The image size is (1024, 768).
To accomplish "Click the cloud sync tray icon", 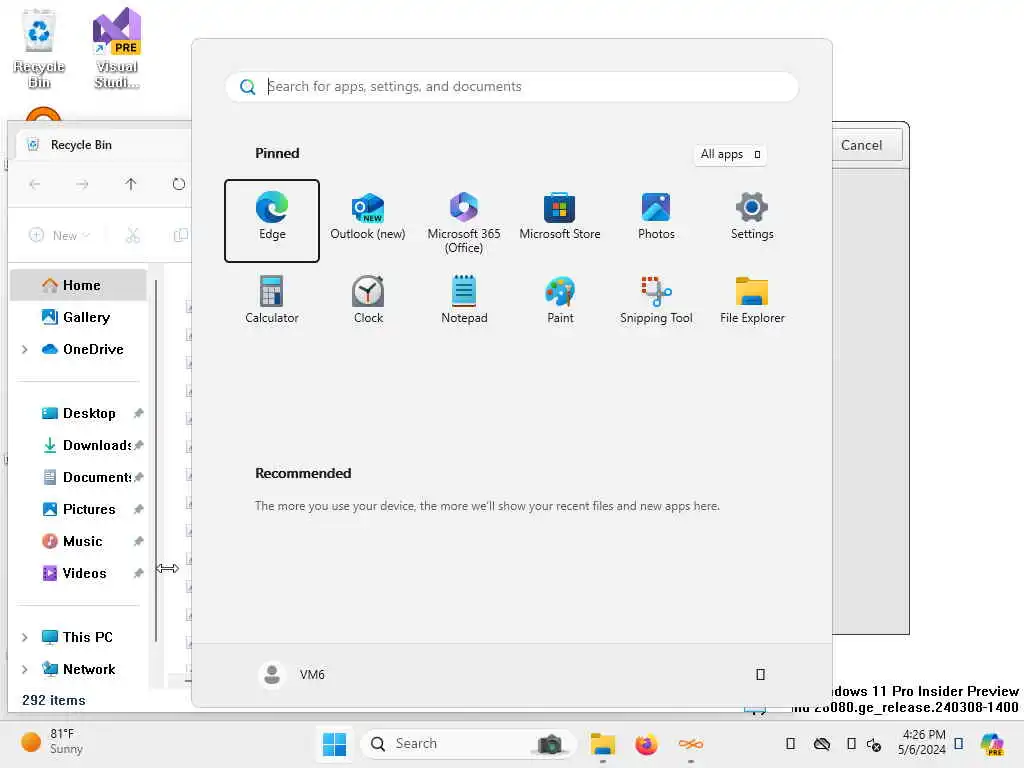I will 822,744.
